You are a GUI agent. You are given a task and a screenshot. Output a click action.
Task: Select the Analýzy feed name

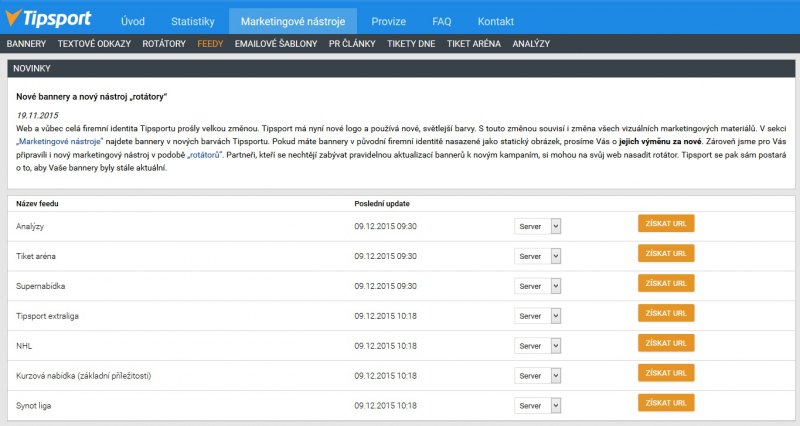tap(30, 227)
